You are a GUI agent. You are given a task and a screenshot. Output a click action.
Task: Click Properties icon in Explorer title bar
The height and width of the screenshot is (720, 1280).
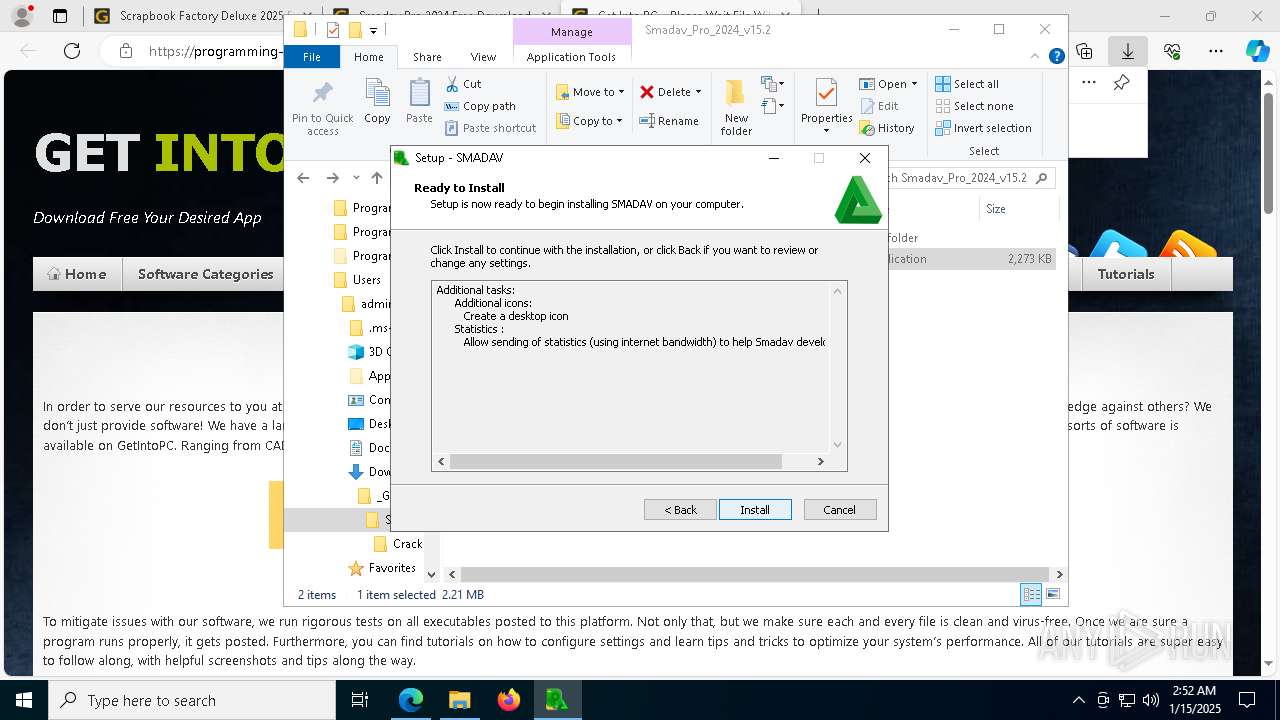pos(333,30)
